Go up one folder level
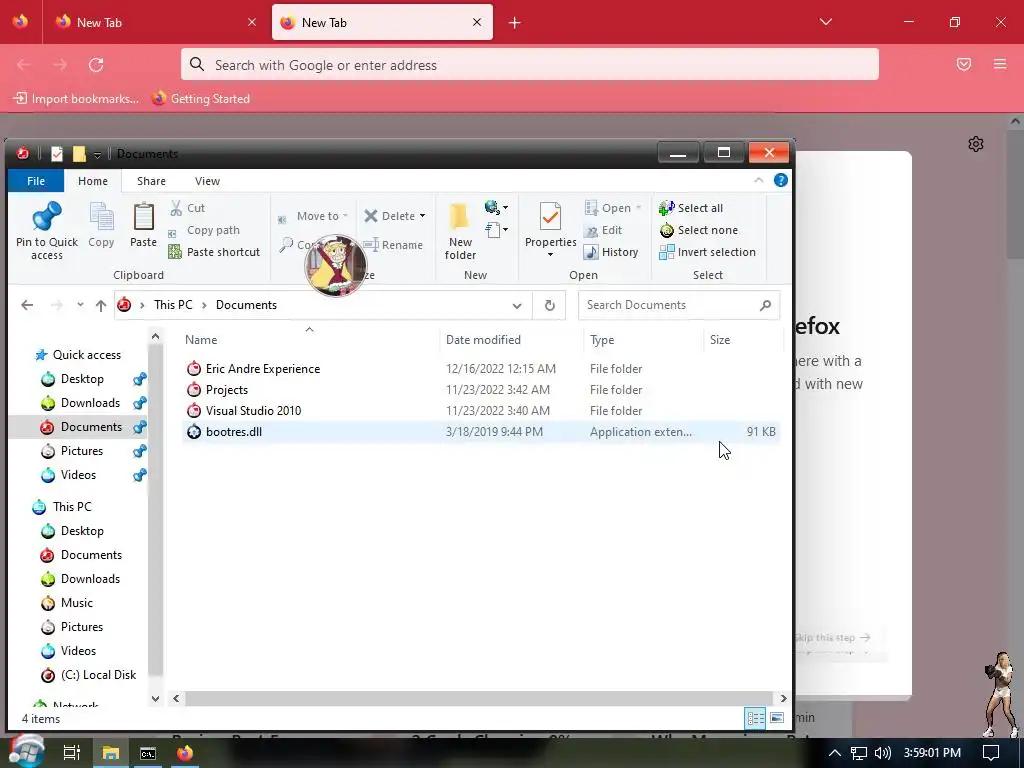Viewport: 1024px width, 768px height. pyautogui.click(x=101, y=305)
